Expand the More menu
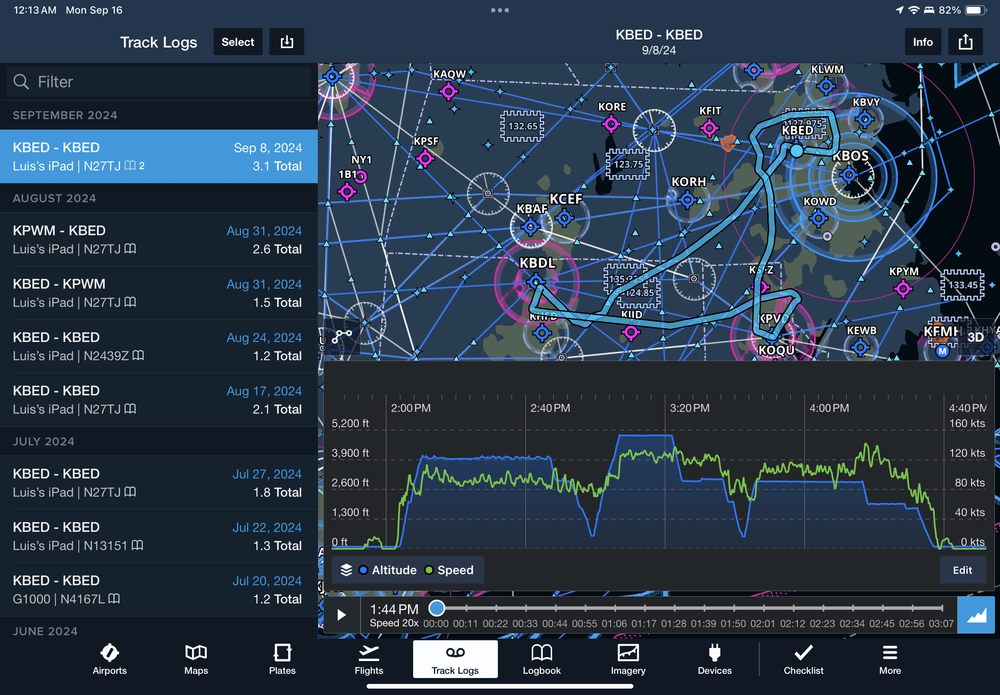Viewport: 1000px width, 695px height. click(889, 660)
